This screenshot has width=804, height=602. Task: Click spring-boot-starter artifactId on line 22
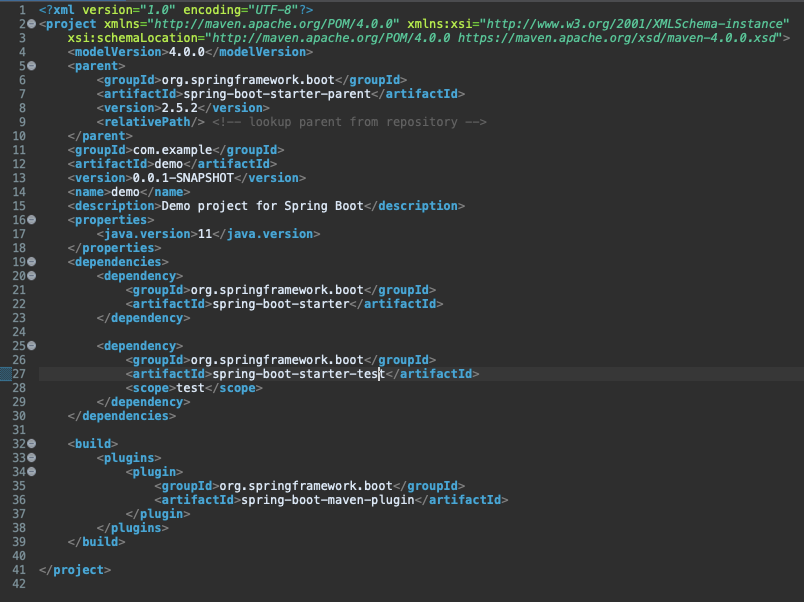(x=280, y=304)
